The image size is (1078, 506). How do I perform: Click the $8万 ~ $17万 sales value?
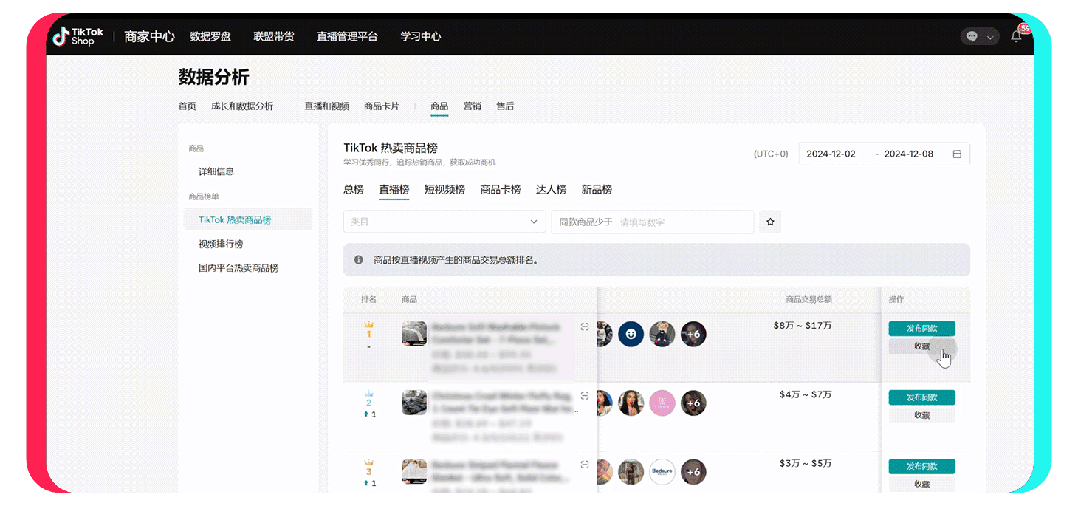[x=802, y=325]
